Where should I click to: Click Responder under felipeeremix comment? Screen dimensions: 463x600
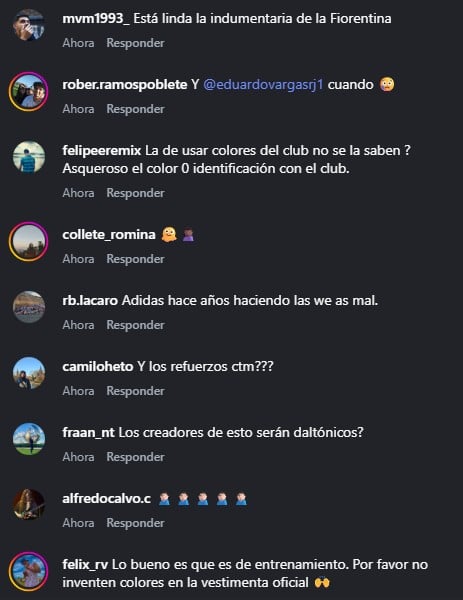point(135,193)
